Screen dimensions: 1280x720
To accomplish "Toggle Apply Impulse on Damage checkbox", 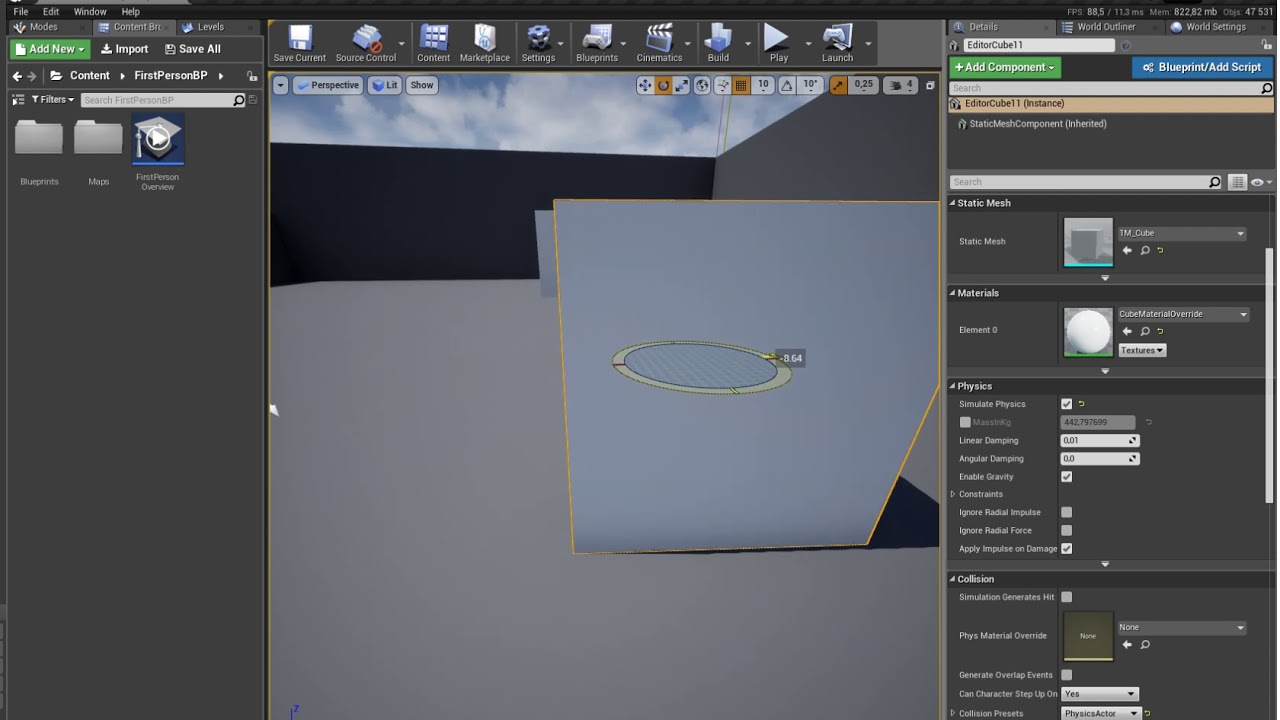I will [x=1066, y=549].
